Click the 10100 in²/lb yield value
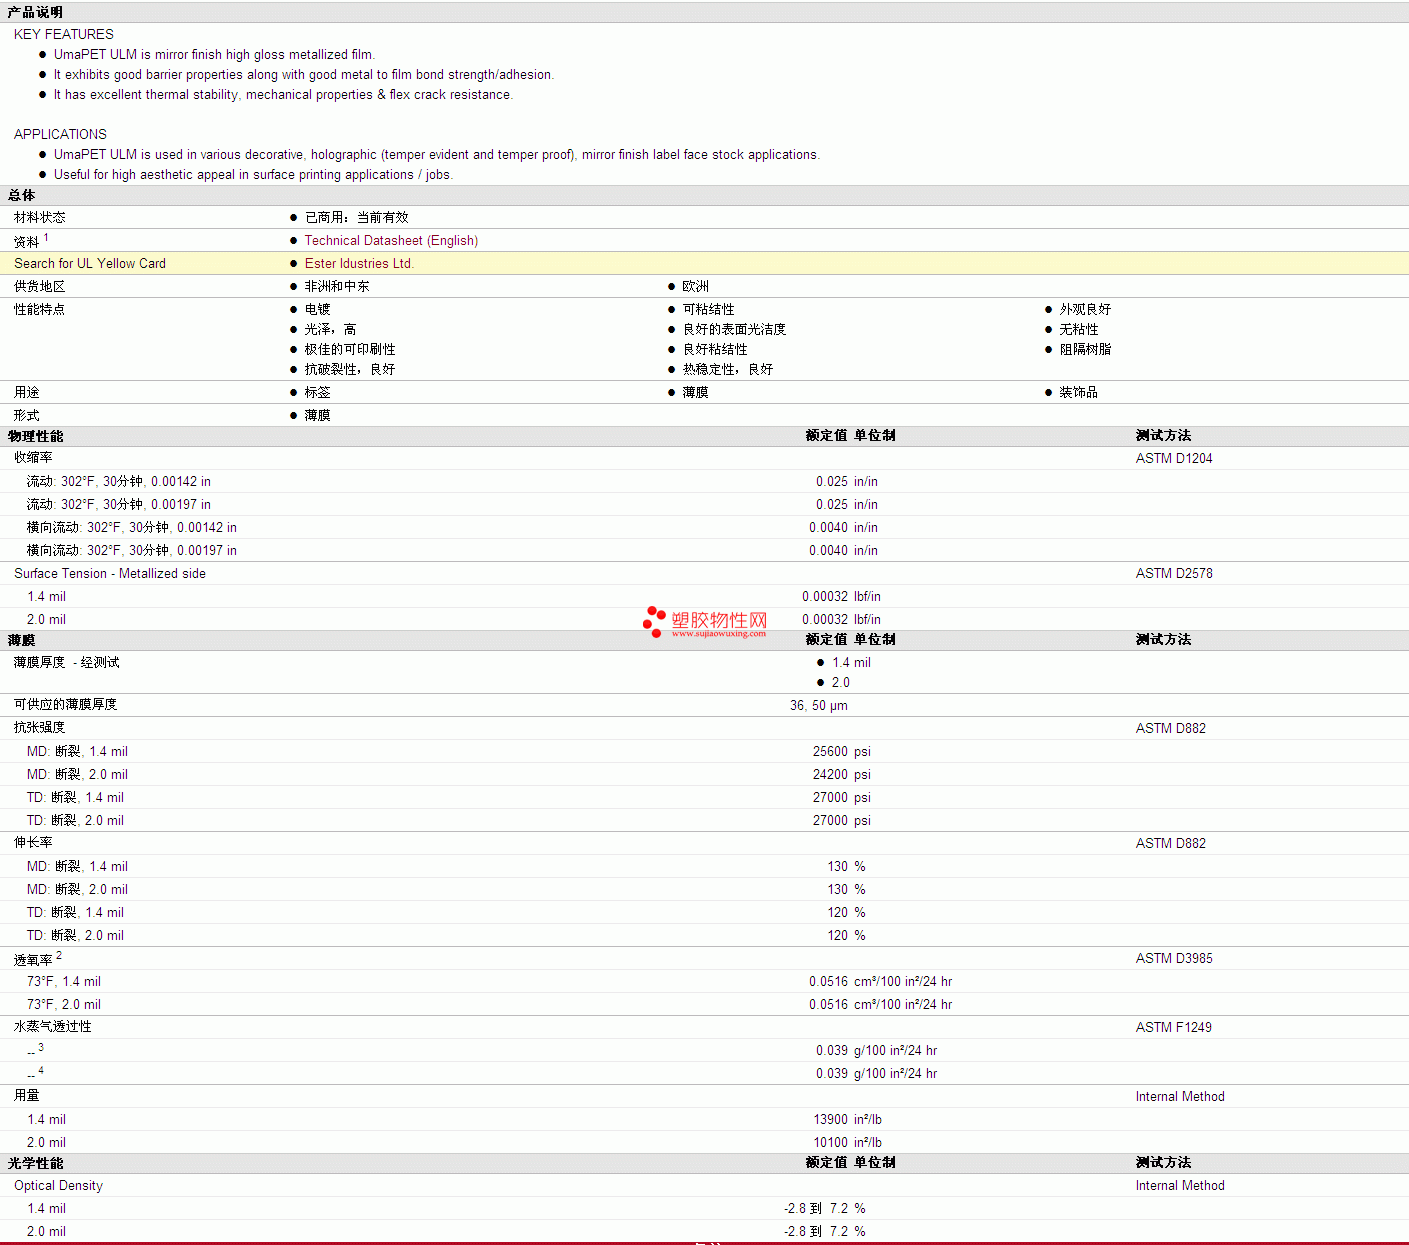 848,1143
